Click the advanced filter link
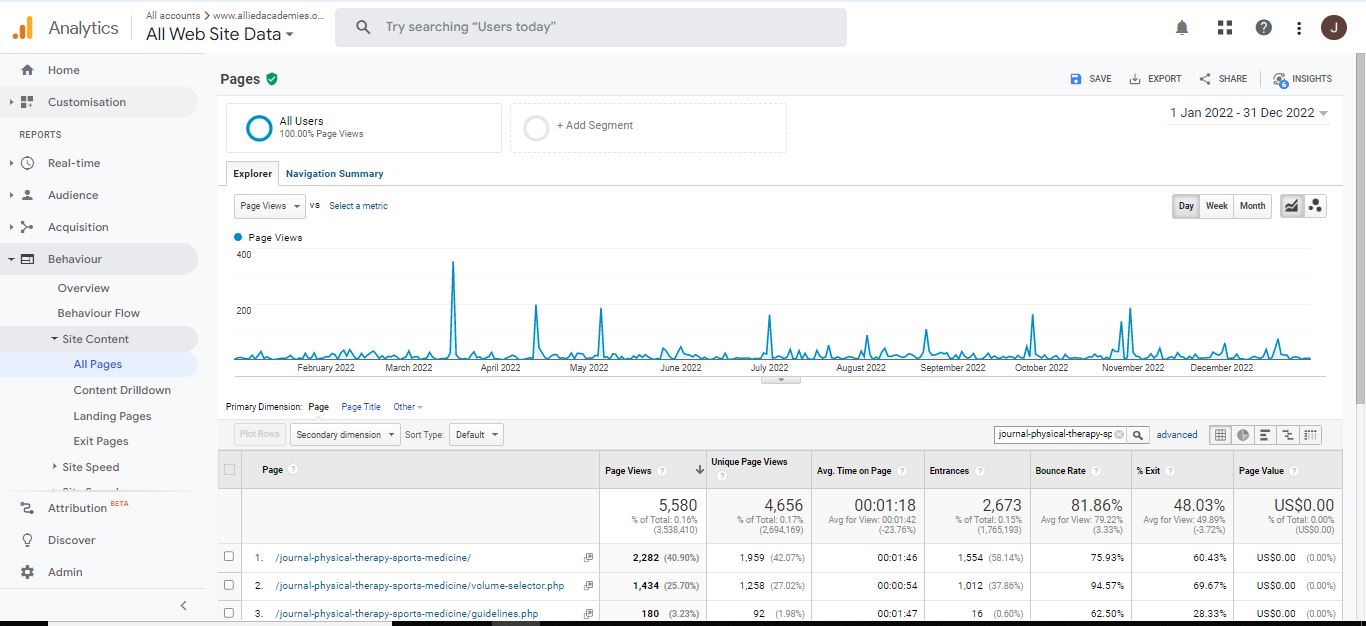The height and width of the screenshot is (626, 1366). [1177, 435]
